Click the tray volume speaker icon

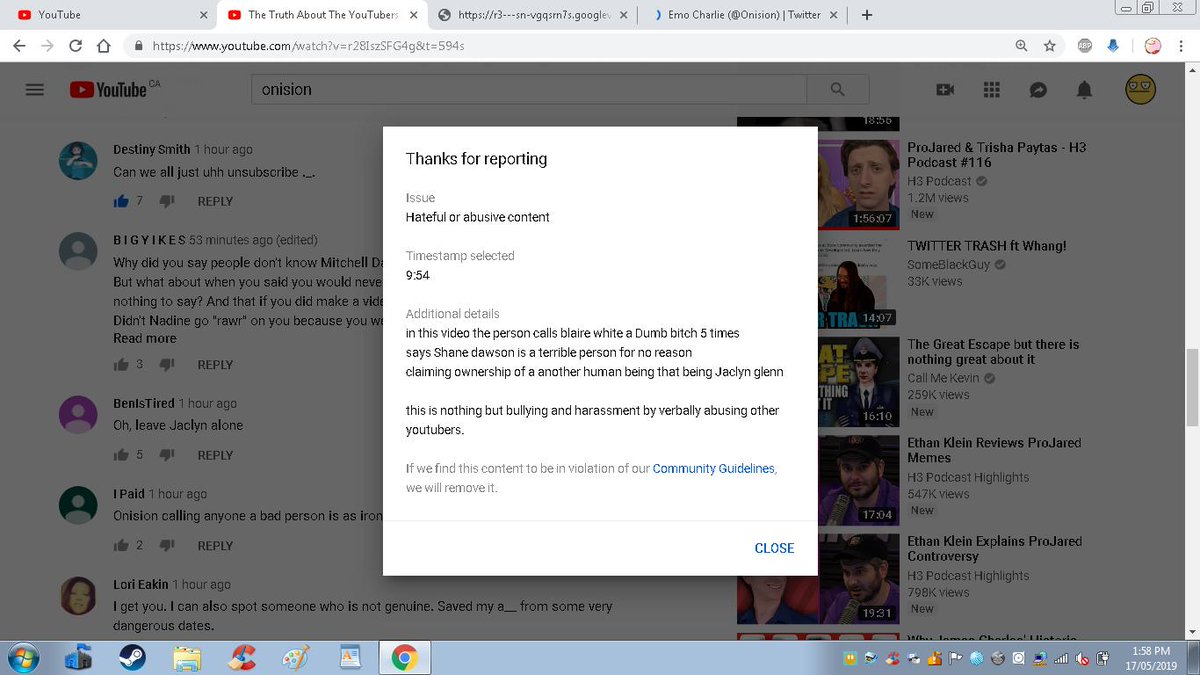(1082, 658)
